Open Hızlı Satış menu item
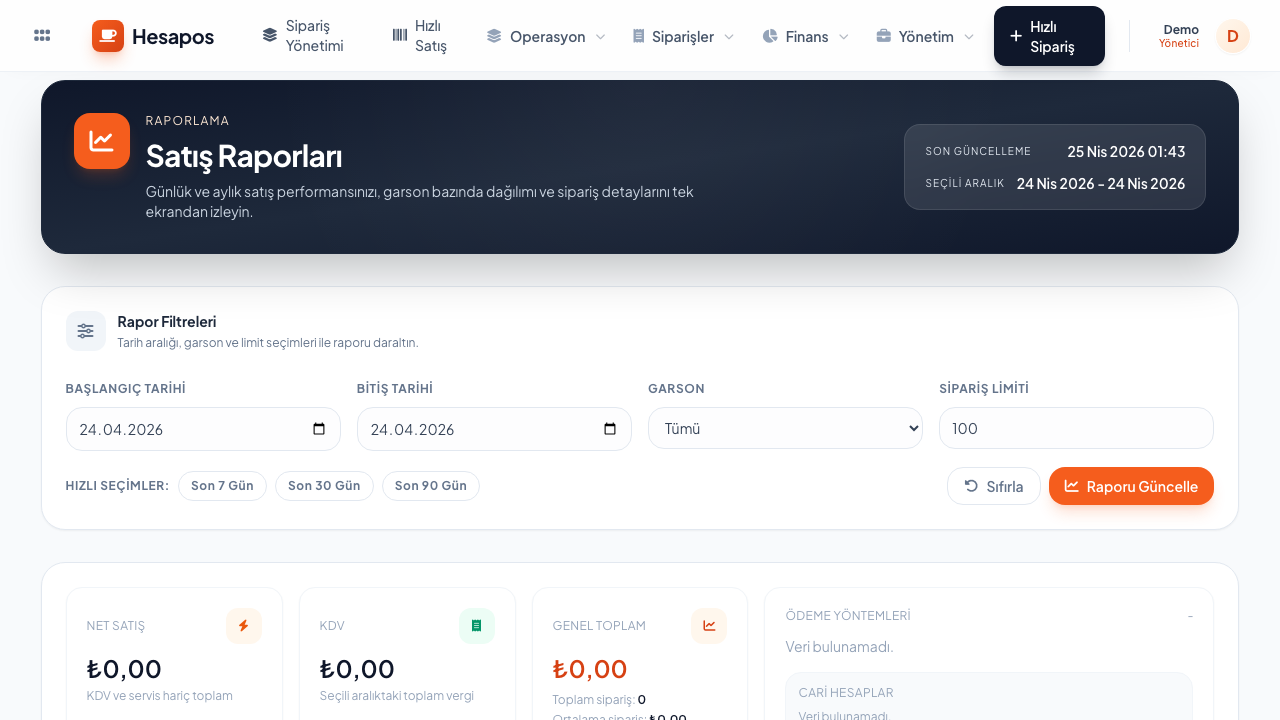Image resolution: width=1280 pixels, height=720 pixels. pos(420,36)
